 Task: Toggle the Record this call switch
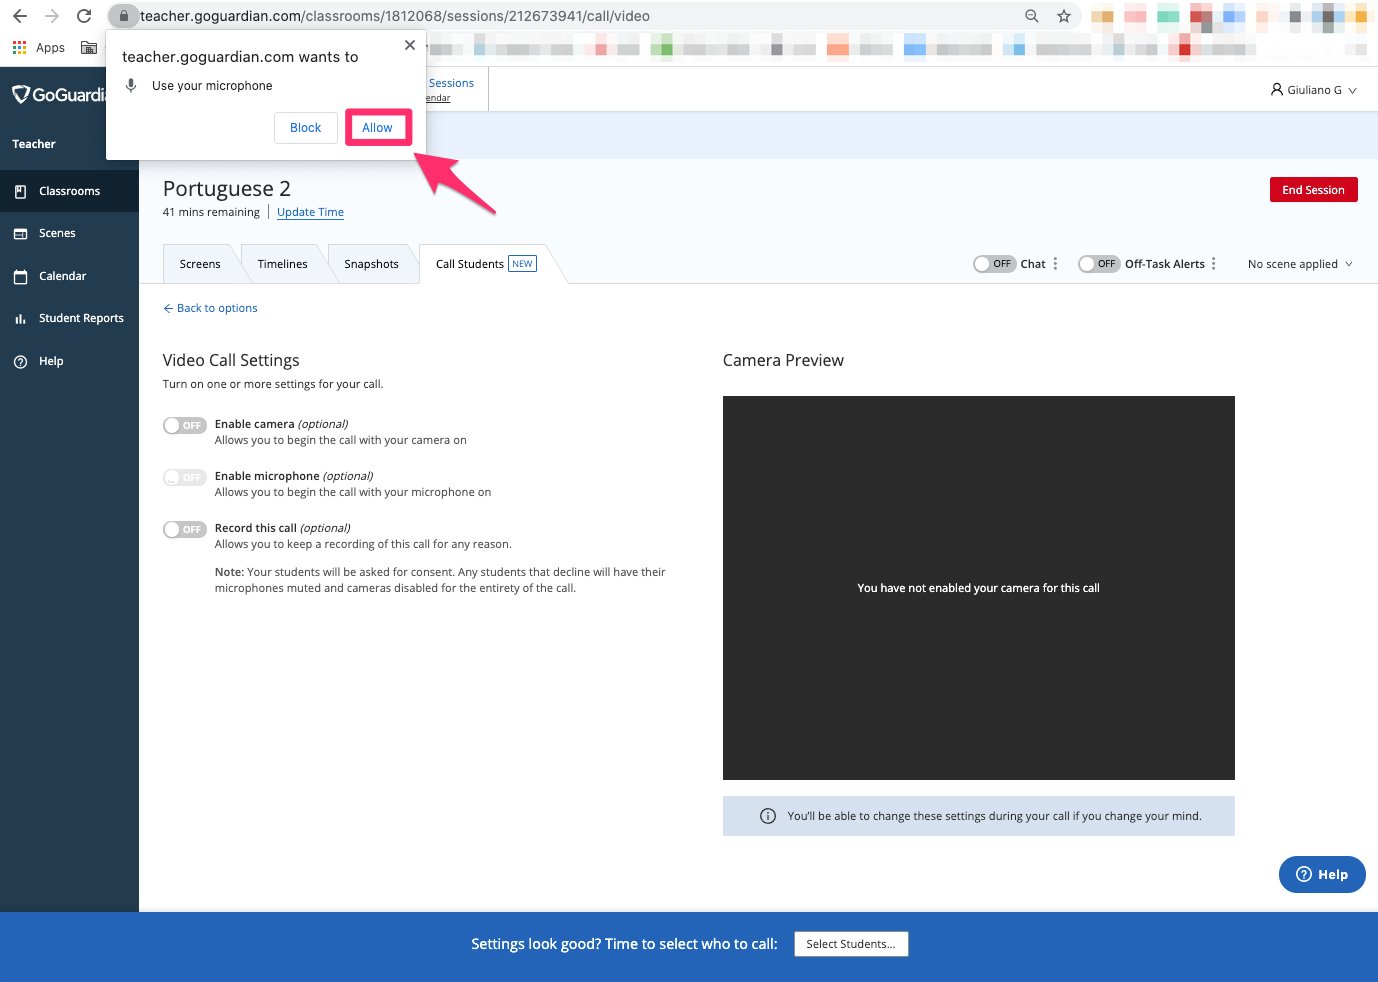(185, 529)
